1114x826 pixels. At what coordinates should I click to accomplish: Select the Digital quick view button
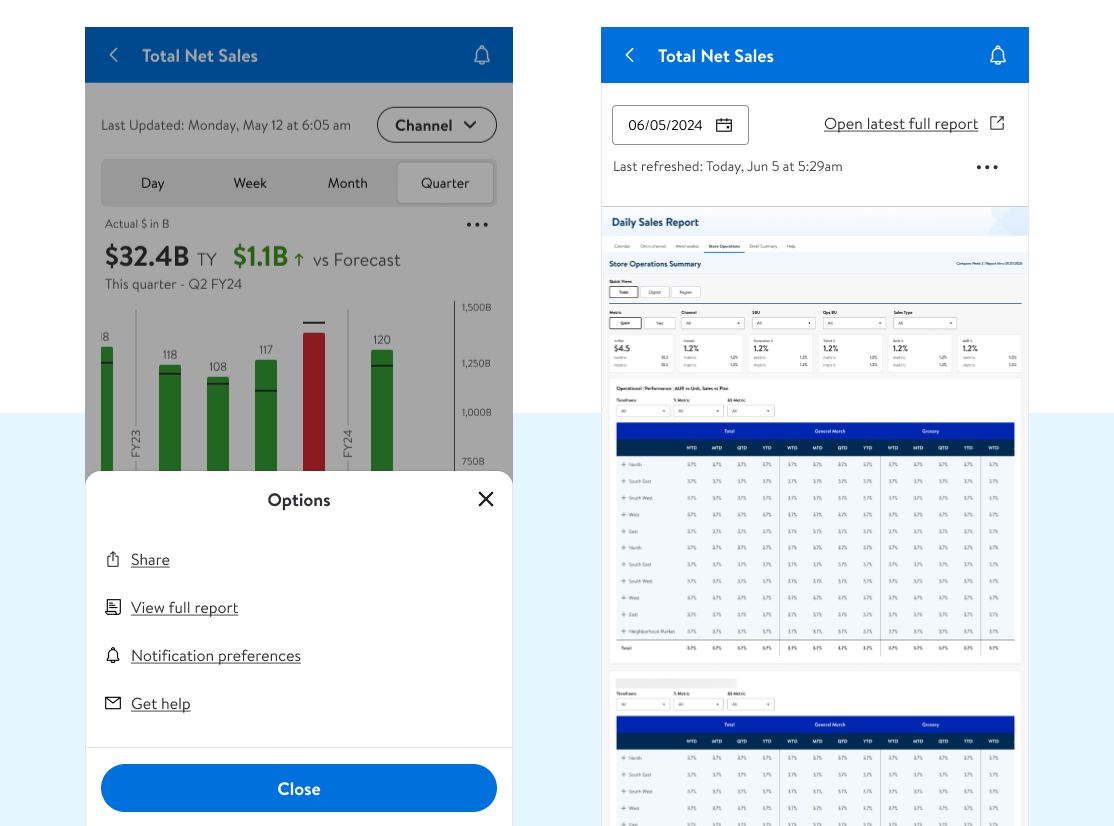[654, 292]
